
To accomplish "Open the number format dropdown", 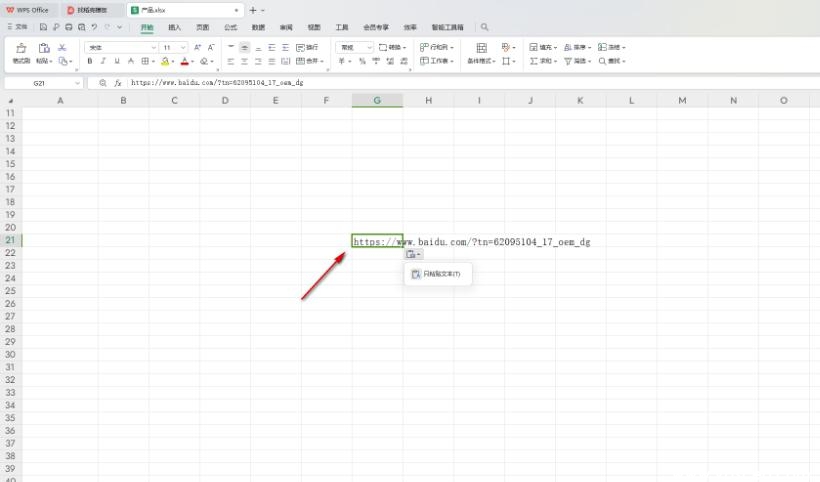I will (369, 48).
